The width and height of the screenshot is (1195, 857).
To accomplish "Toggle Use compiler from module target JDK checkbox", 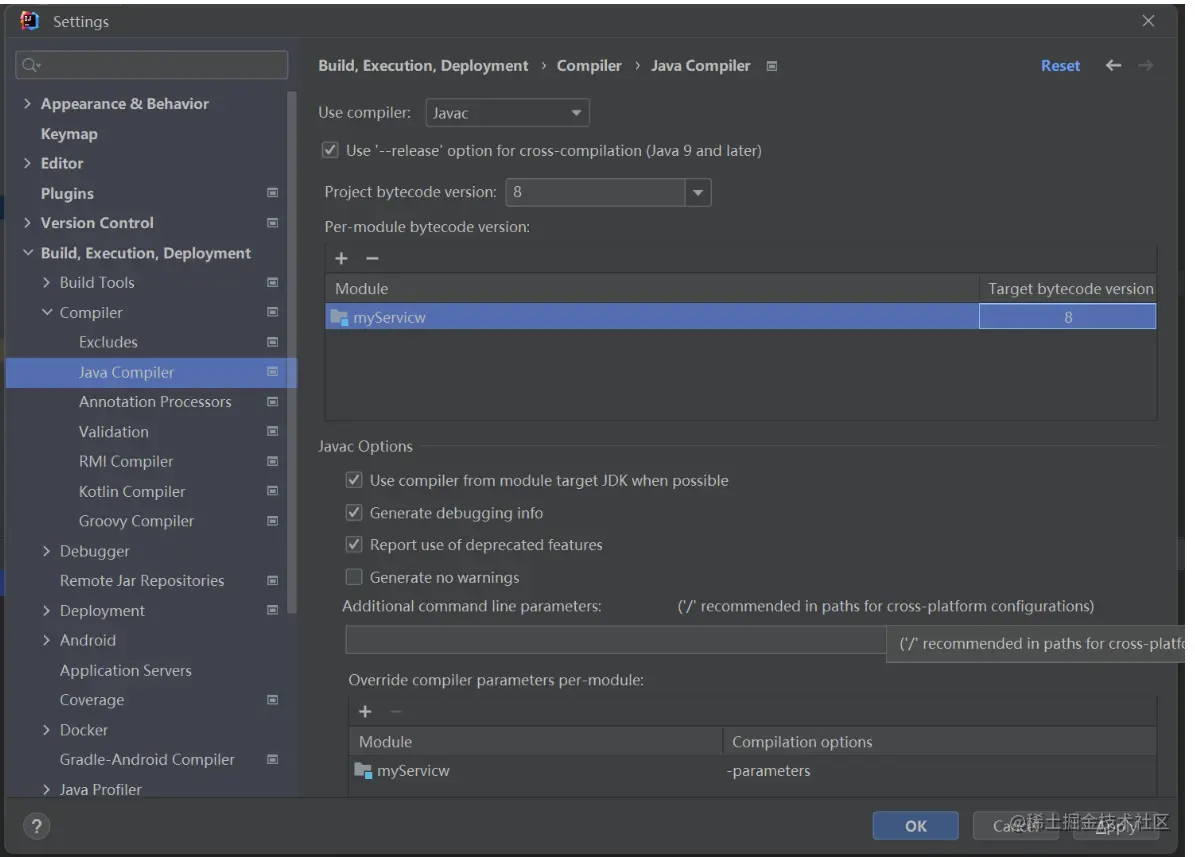I will [x=354, y=480].
